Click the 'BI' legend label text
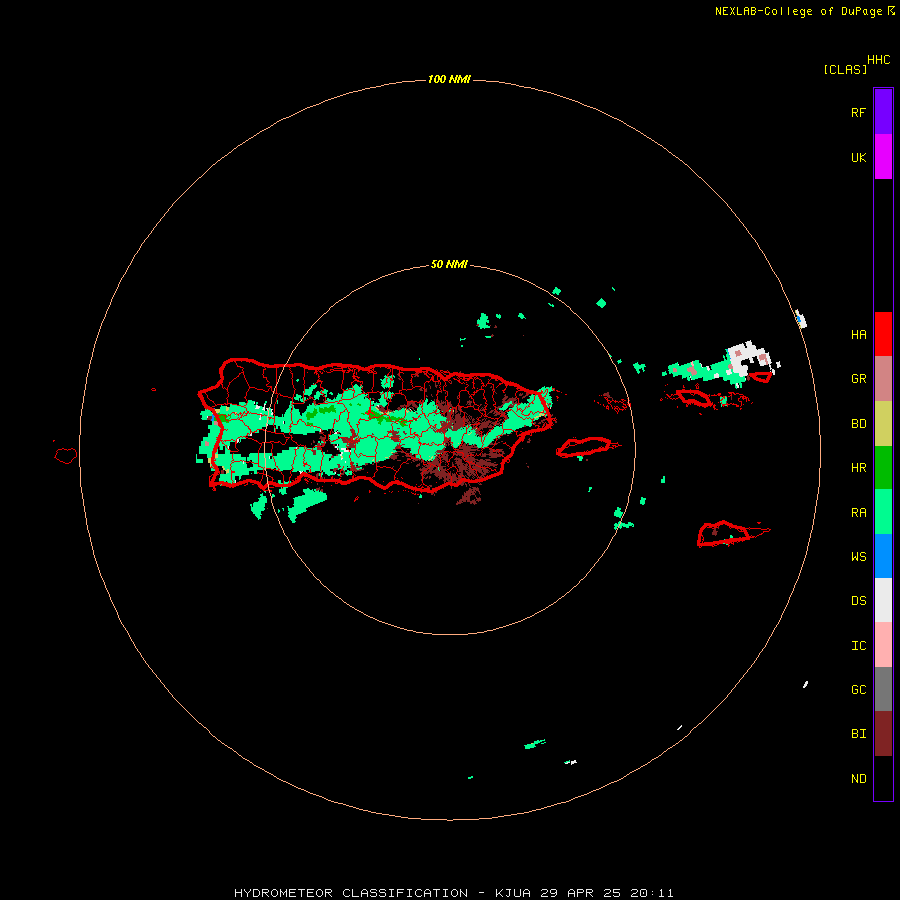Image resolution: width=900 pixels, height=900 pixels. coord(858,734)
